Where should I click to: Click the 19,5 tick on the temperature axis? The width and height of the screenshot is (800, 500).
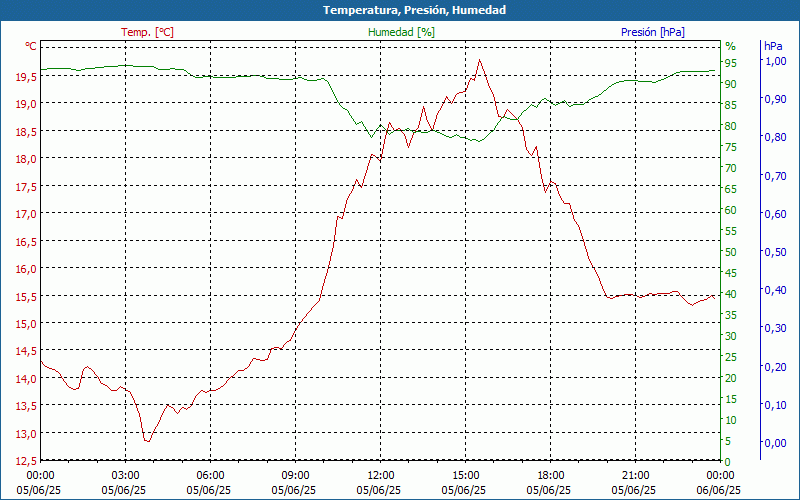point(26,77)
